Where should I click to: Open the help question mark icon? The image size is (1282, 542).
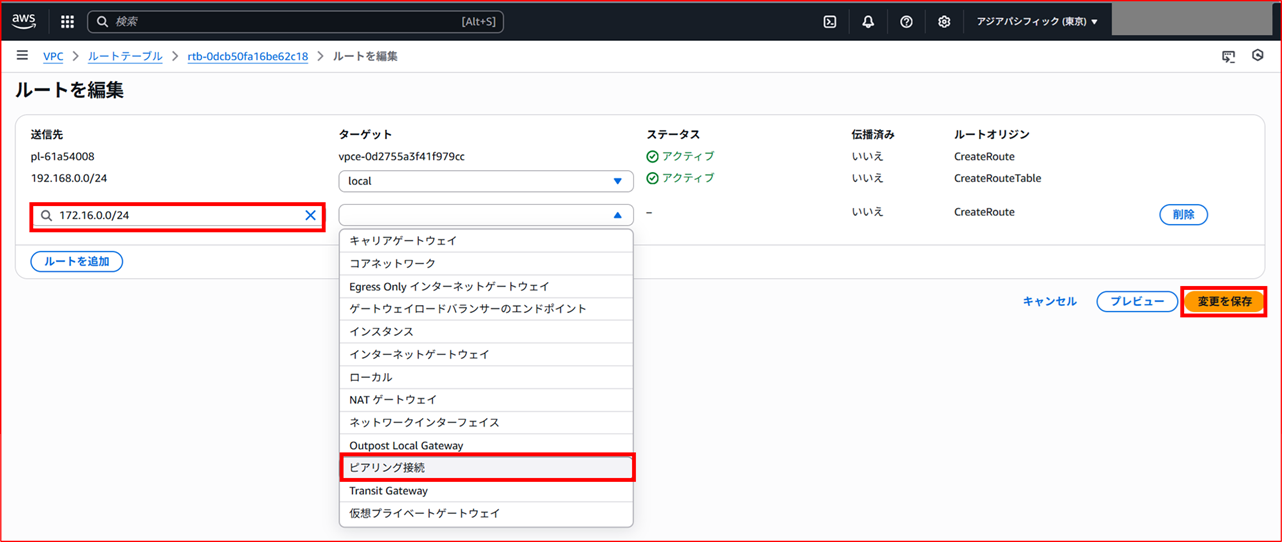(x=906, y=21)
